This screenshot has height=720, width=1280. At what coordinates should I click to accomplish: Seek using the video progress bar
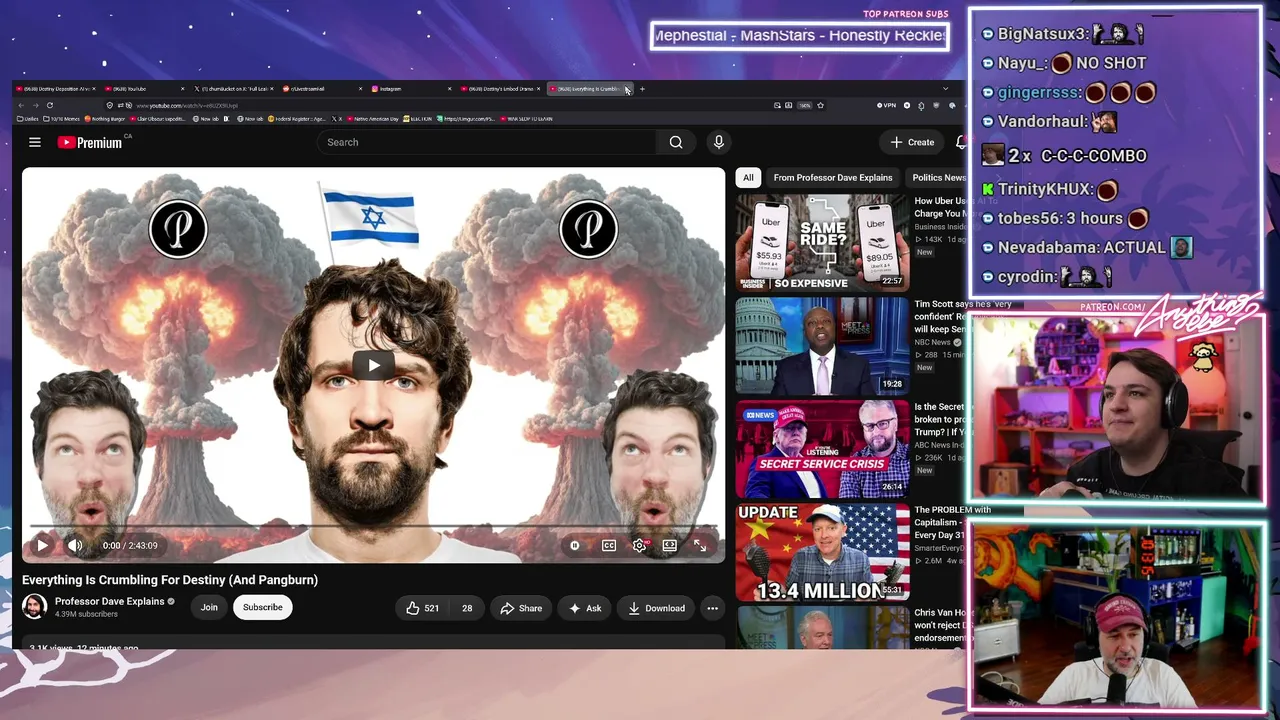[373, 526]
